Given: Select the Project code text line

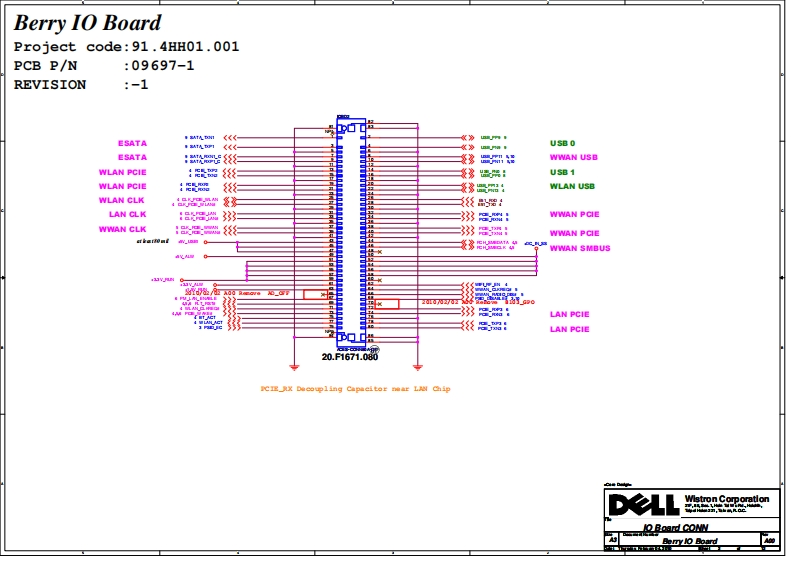Looking at the screenshot, I should coord(126,47).
